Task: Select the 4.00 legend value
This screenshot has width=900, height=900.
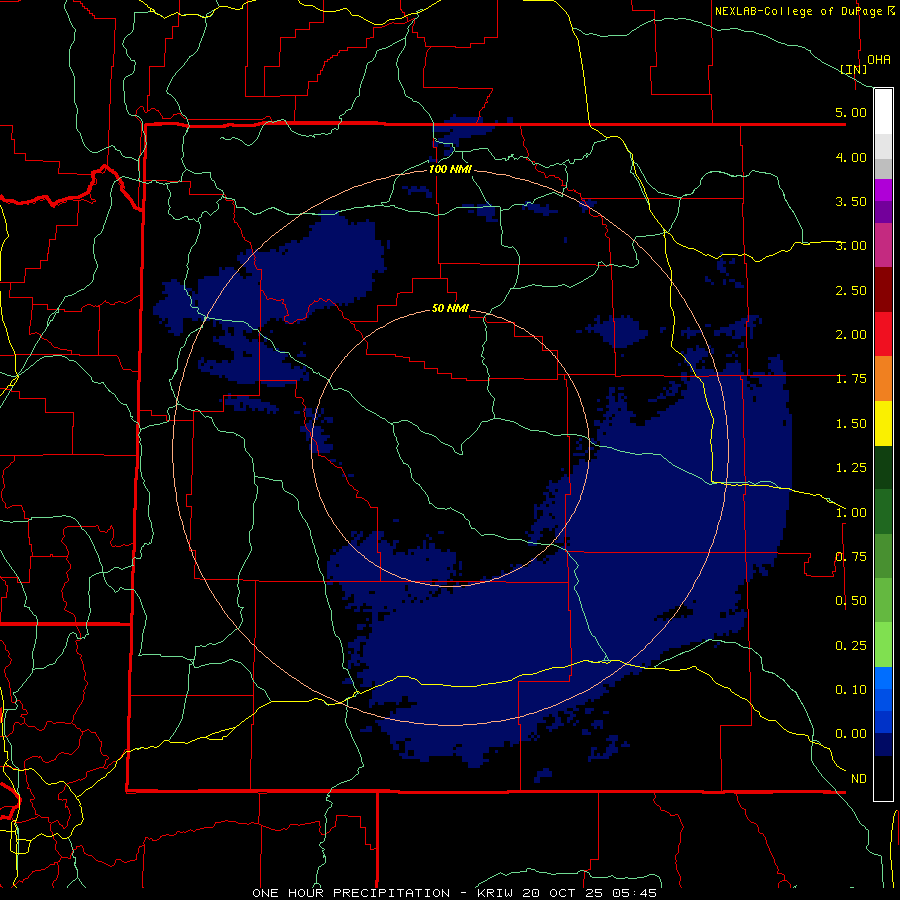Action: [x=851, y=157]
